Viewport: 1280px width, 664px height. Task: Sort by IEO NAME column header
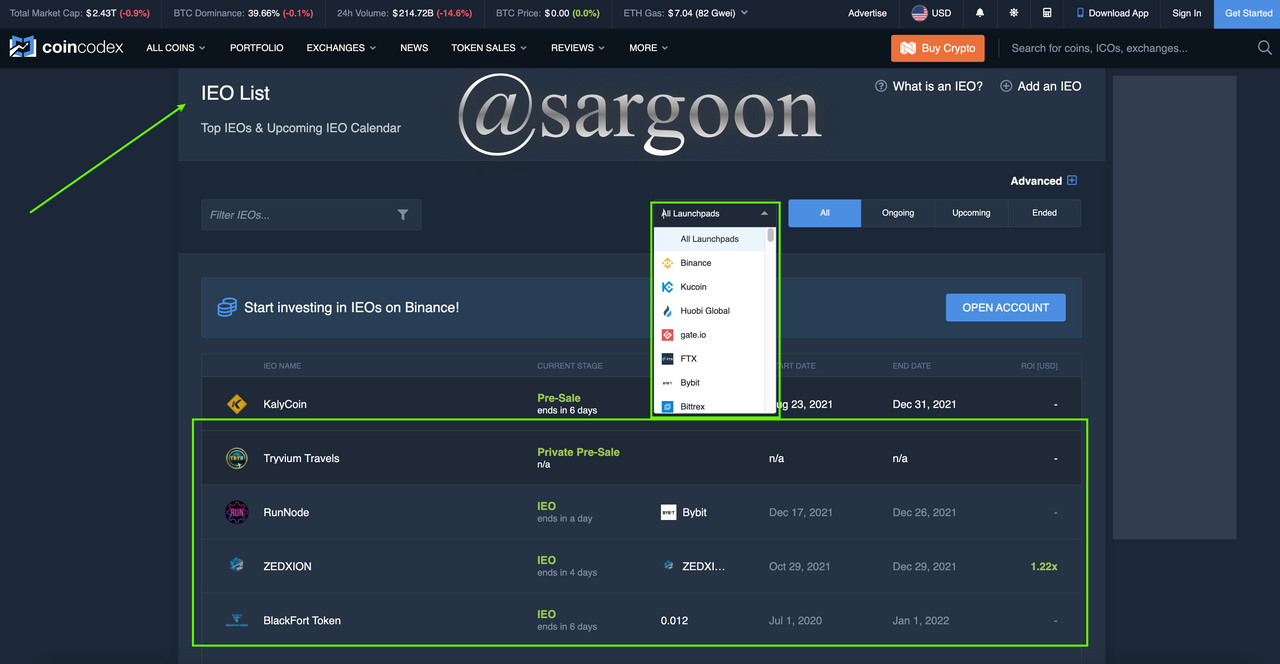282,366
